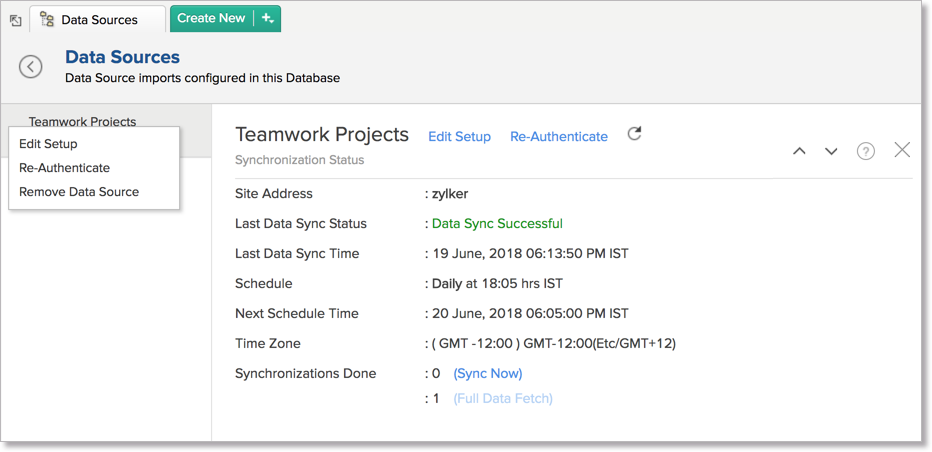
Task: Click the Synchronizations Done label
Action: pyautogui.click(x=306, y=373)
